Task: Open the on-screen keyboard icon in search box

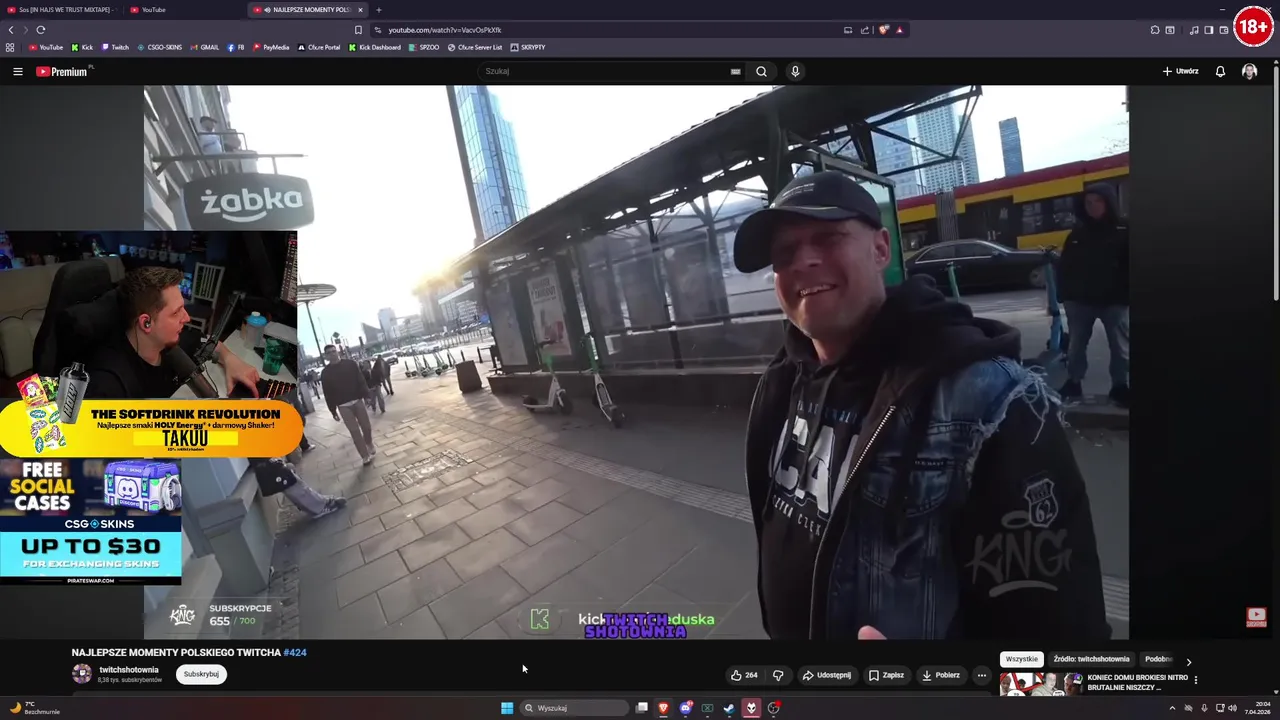Action: pyautogui.click(x=735, y=71)
